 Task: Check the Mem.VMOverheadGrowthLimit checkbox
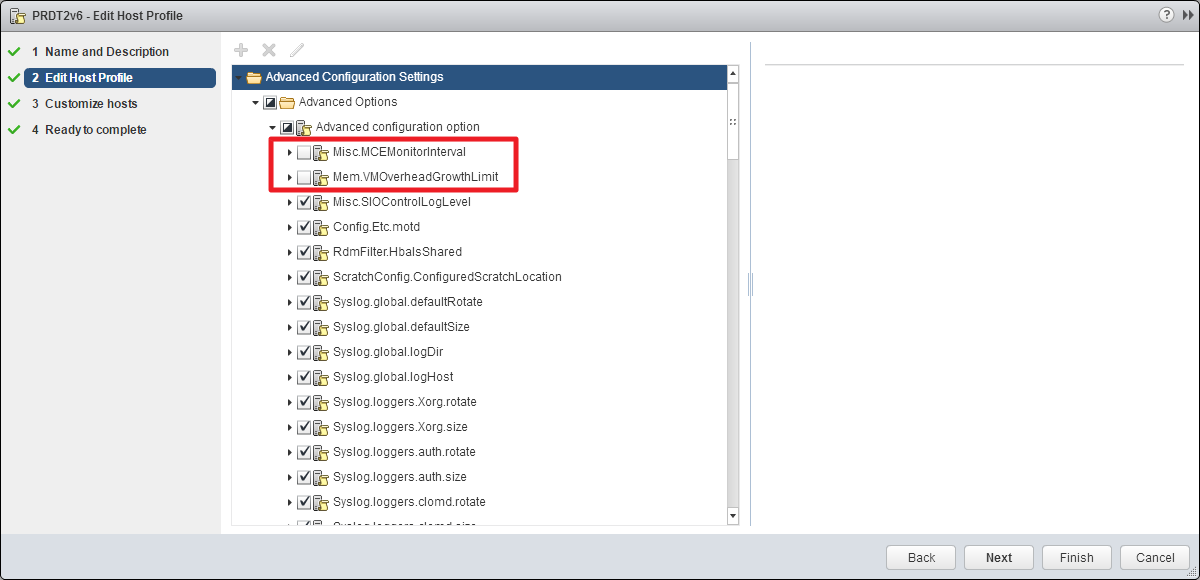[x=304, y=178]
